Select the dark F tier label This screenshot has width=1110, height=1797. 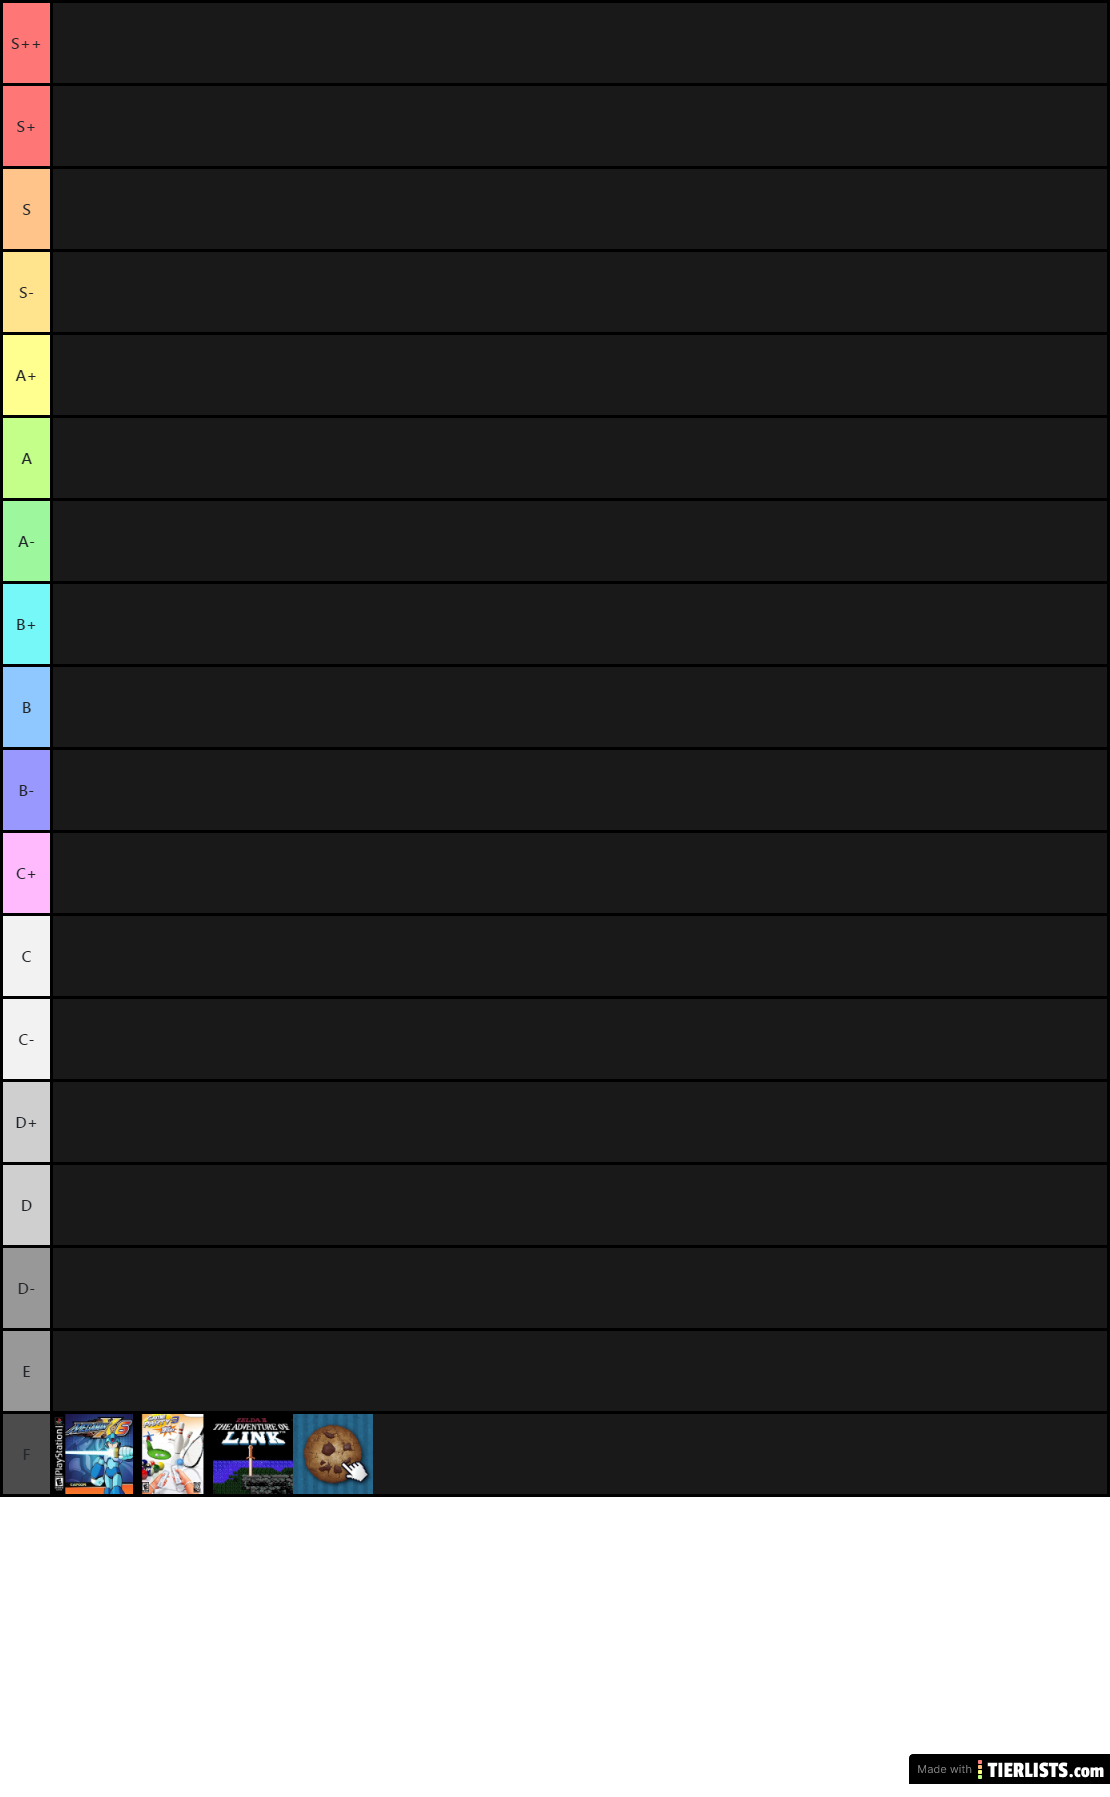pyautogui.click(x=26, y=1454)
